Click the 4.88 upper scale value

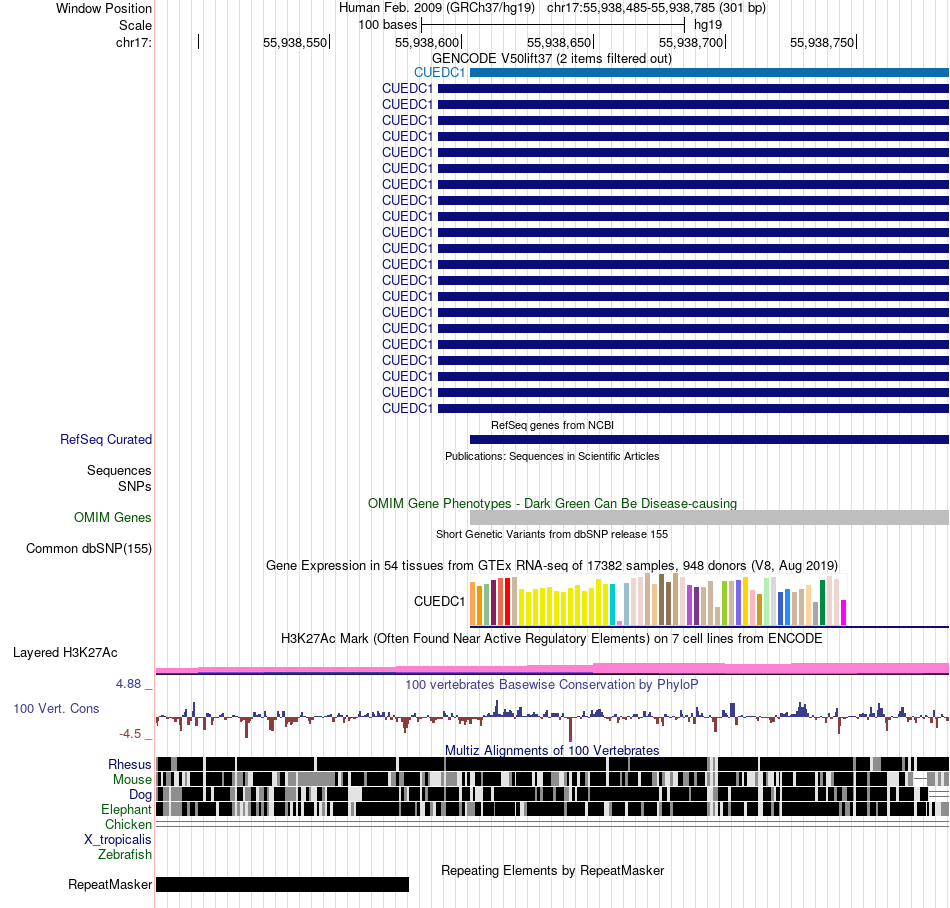(128, 684)
